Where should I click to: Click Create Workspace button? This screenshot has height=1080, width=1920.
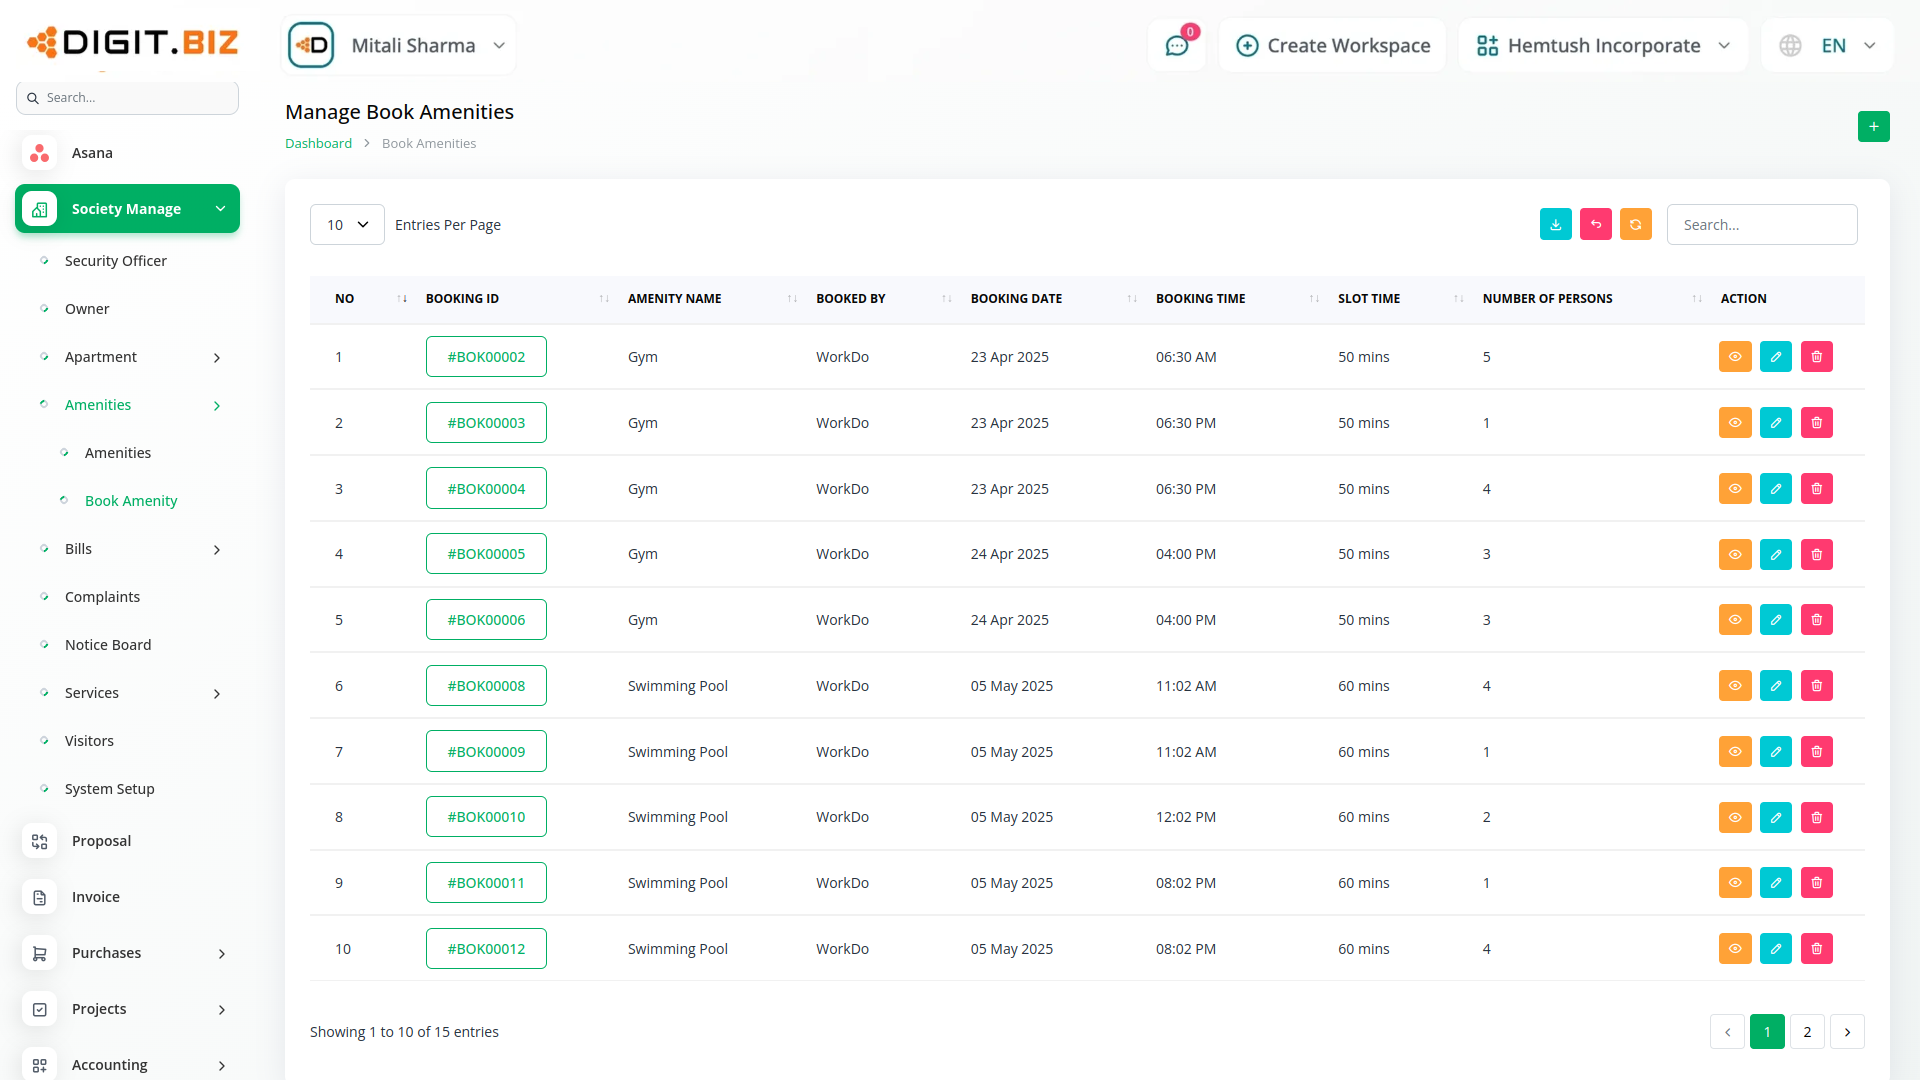1333,46
